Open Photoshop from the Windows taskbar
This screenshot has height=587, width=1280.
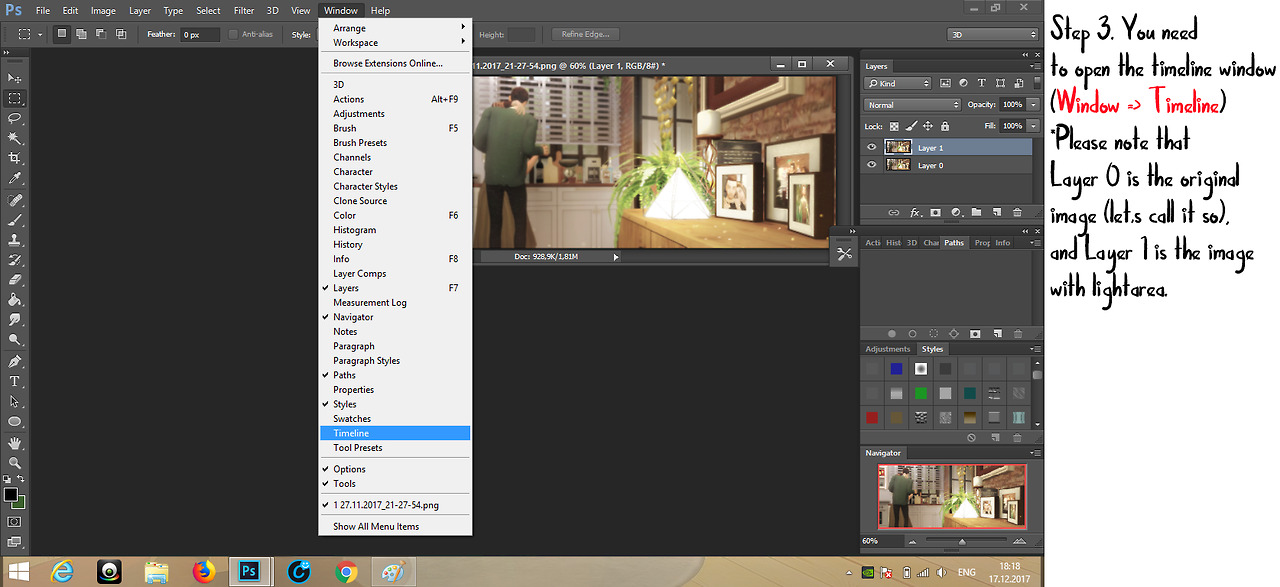tap(250, 571)
